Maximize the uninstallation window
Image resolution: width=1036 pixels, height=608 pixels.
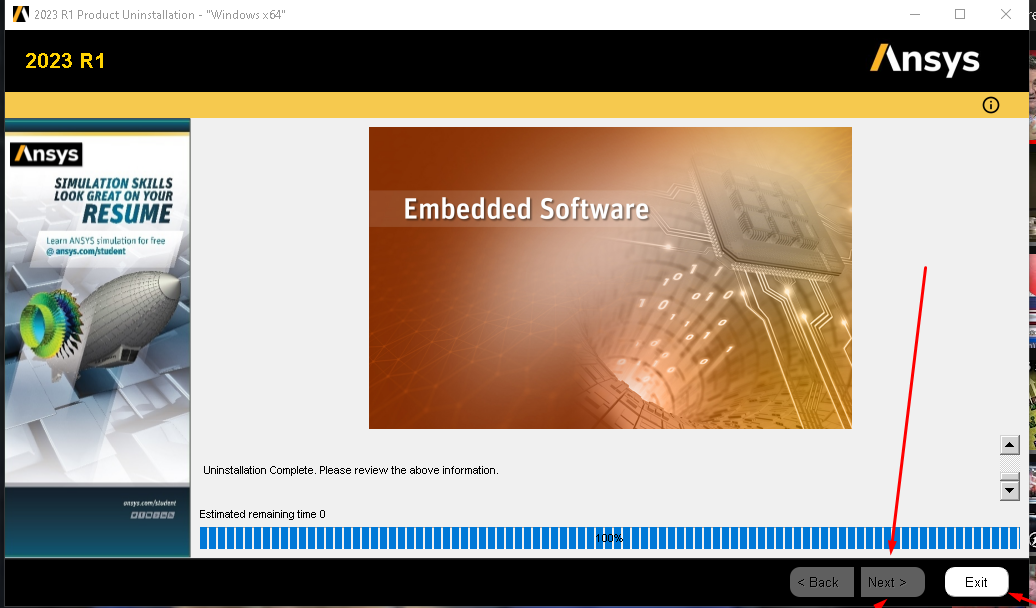[960, 14]
